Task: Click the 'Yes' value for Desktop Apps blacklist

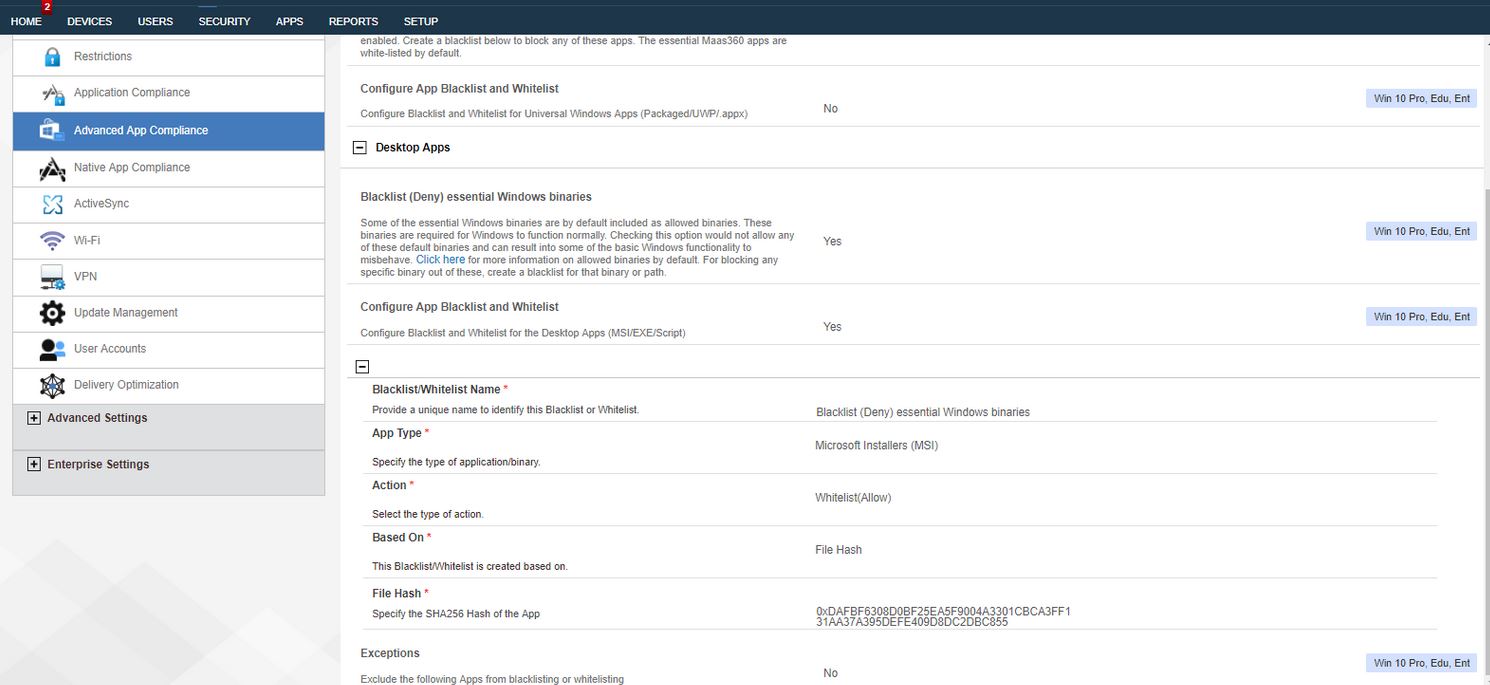Action: 832,327
